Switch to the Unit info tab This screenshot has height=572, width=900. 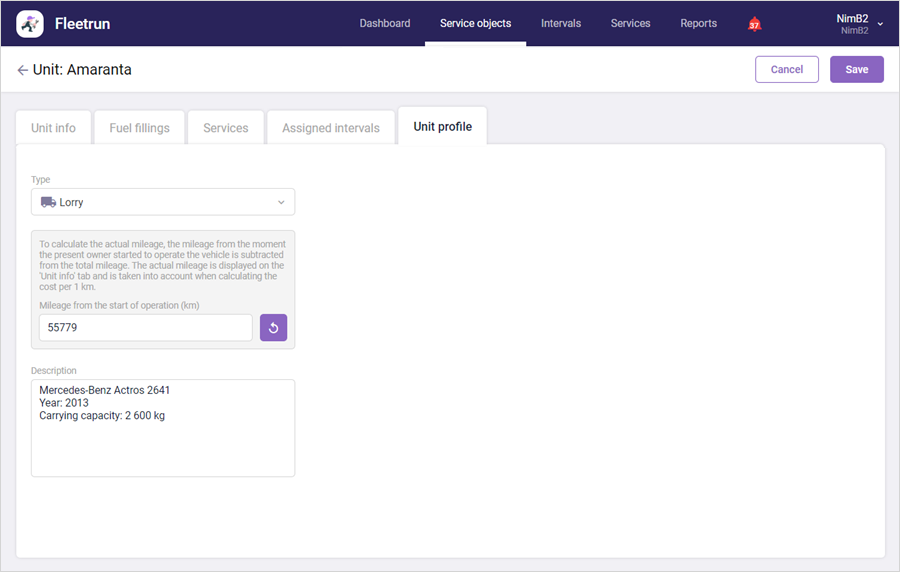point(53,127)
